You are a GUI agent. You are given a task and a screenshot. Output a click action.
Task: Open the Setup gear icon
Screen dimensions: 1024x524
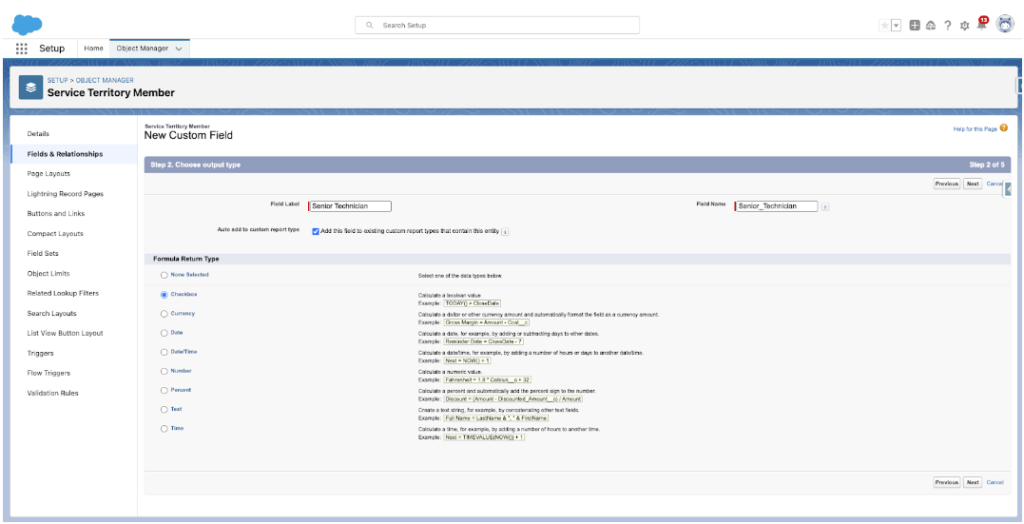coord(965,26)
